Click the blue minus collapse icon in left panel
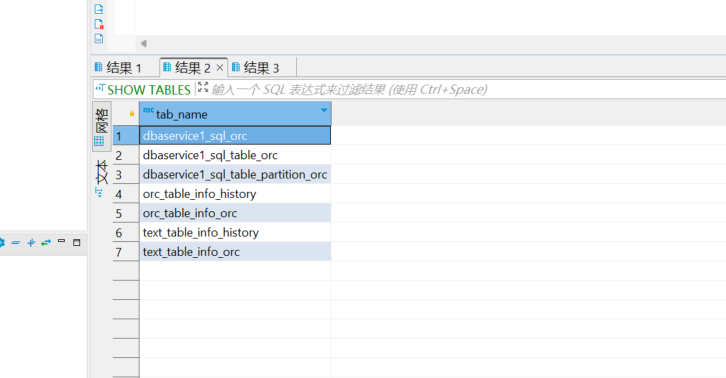726x378 pixels. click(x=16, y=242)
